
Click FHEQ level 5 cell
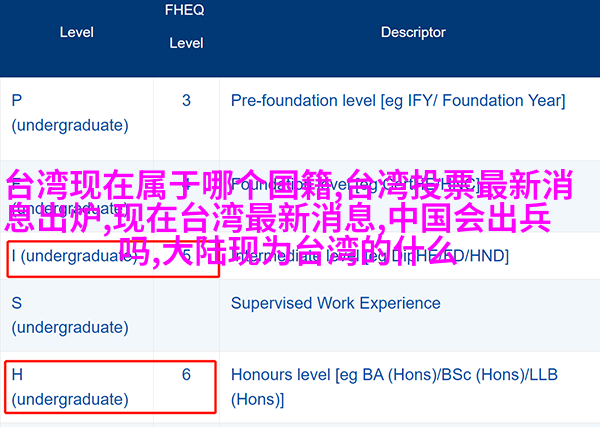click(x=186, y=256)
